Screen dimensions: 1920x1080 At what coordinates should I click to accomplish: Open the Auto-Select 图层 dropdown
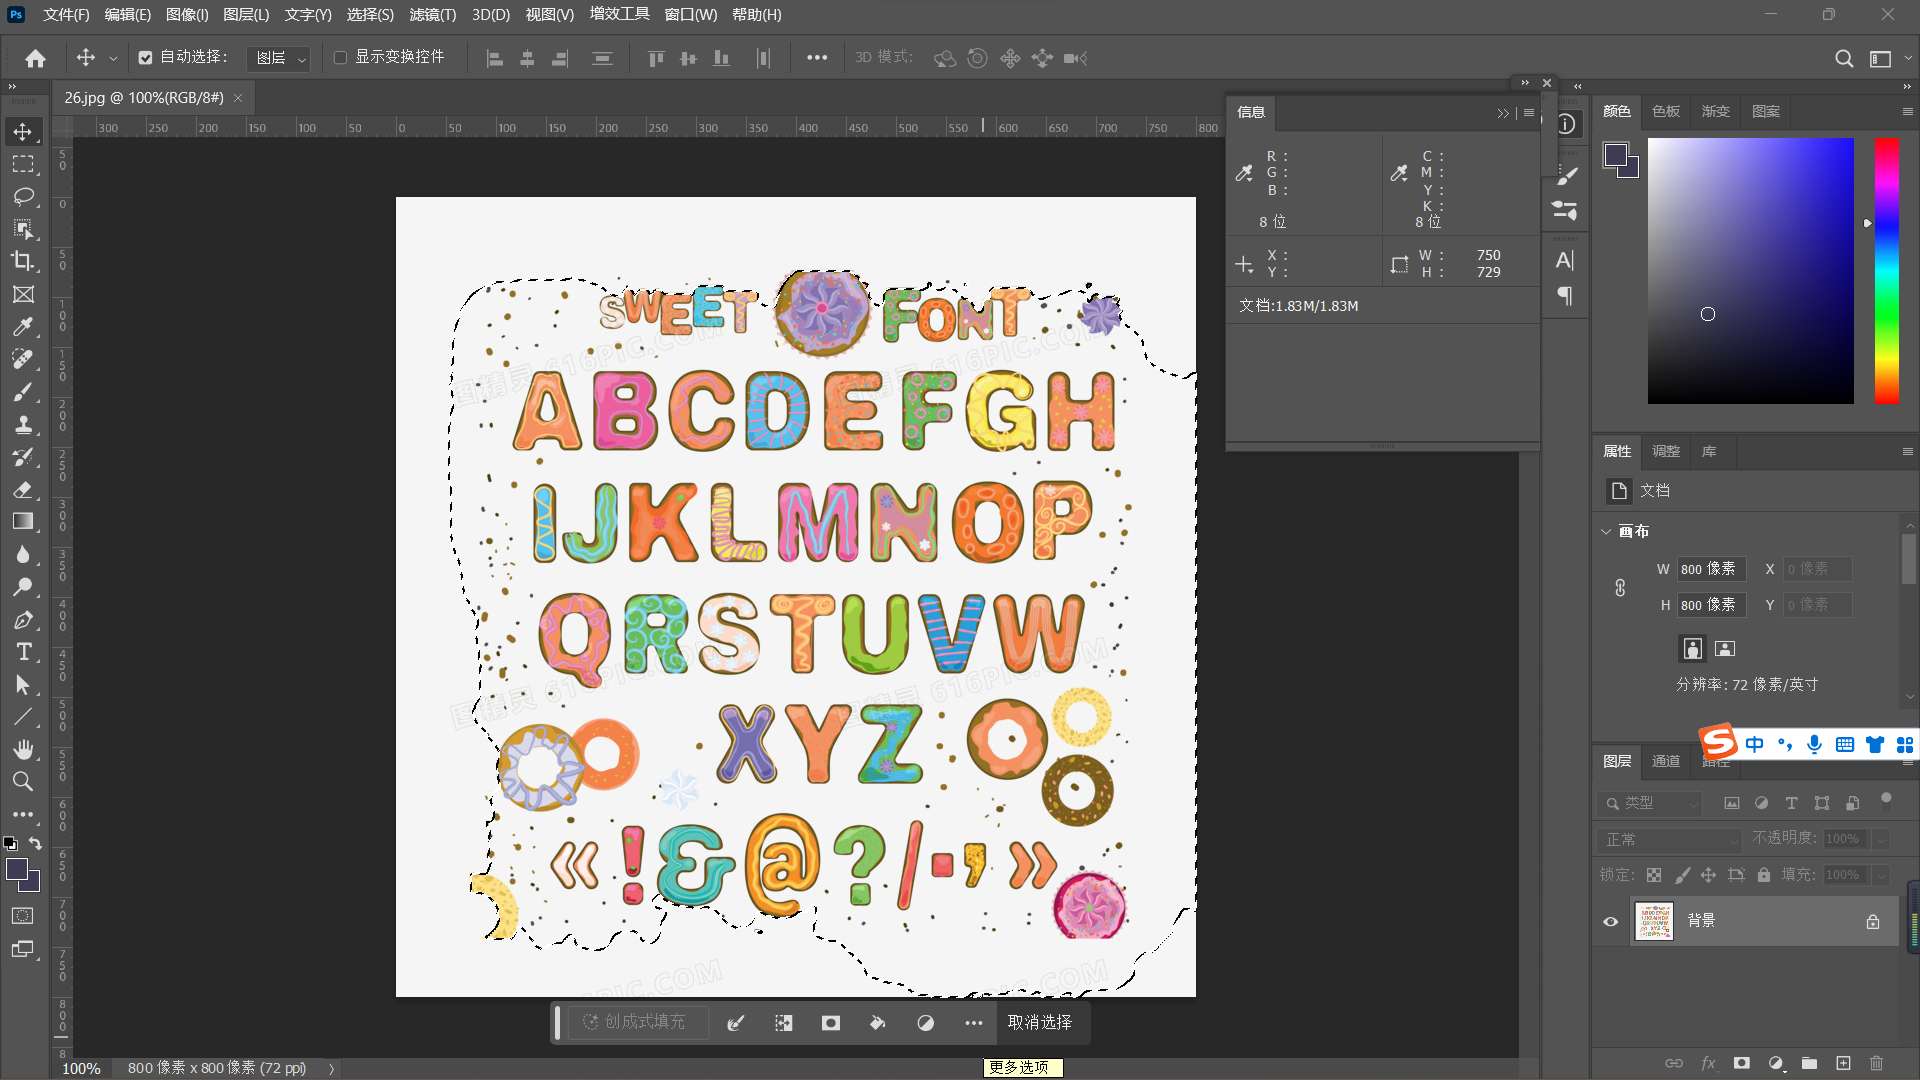278,58
